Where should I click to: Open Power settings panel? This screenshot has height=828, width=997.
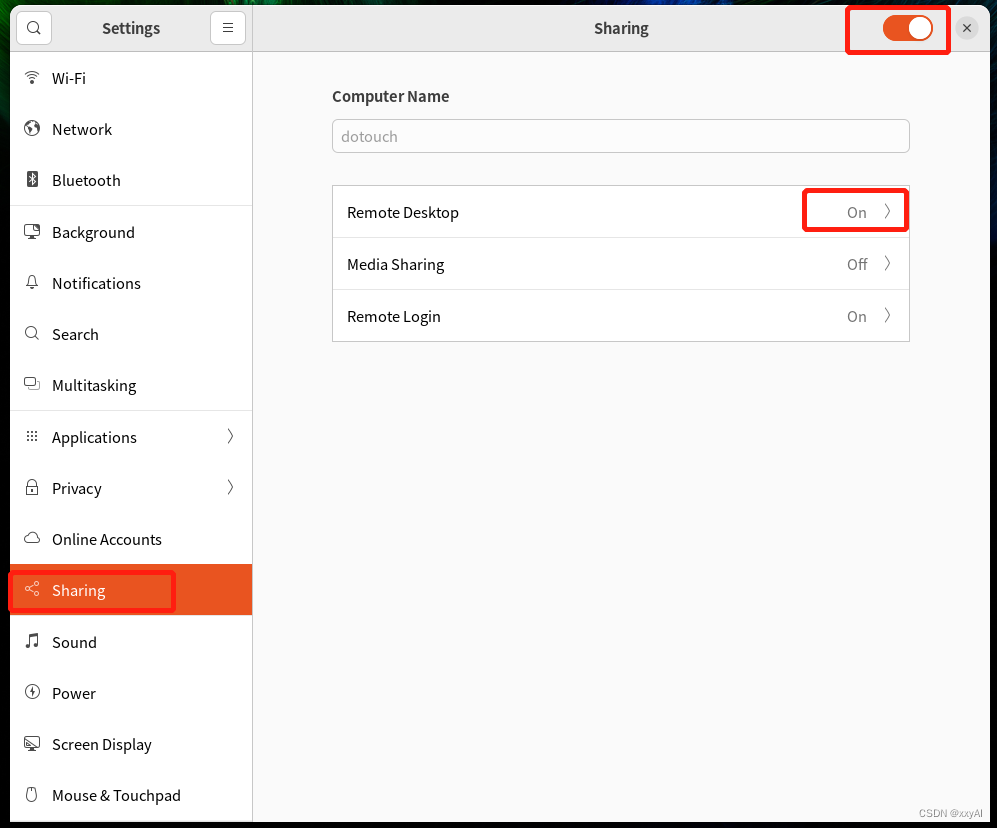tap(131, 693)
